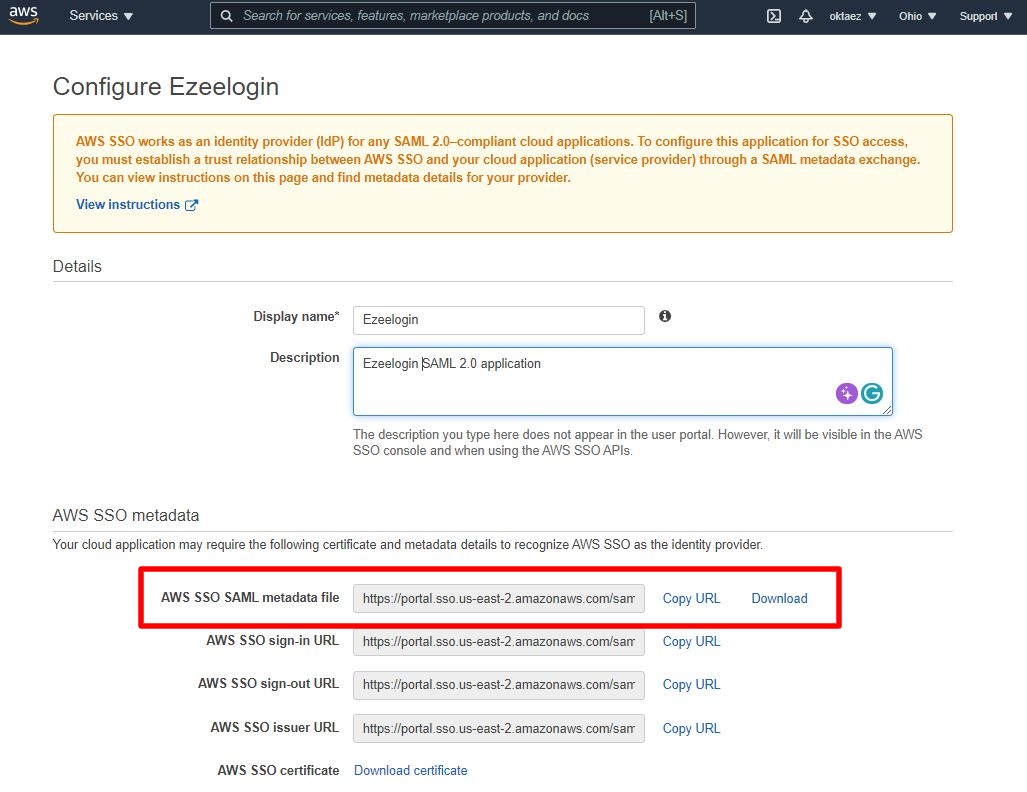The image size is (1027, 792).
Task: Click the info icon beside Display name
Action: [665, 316]
